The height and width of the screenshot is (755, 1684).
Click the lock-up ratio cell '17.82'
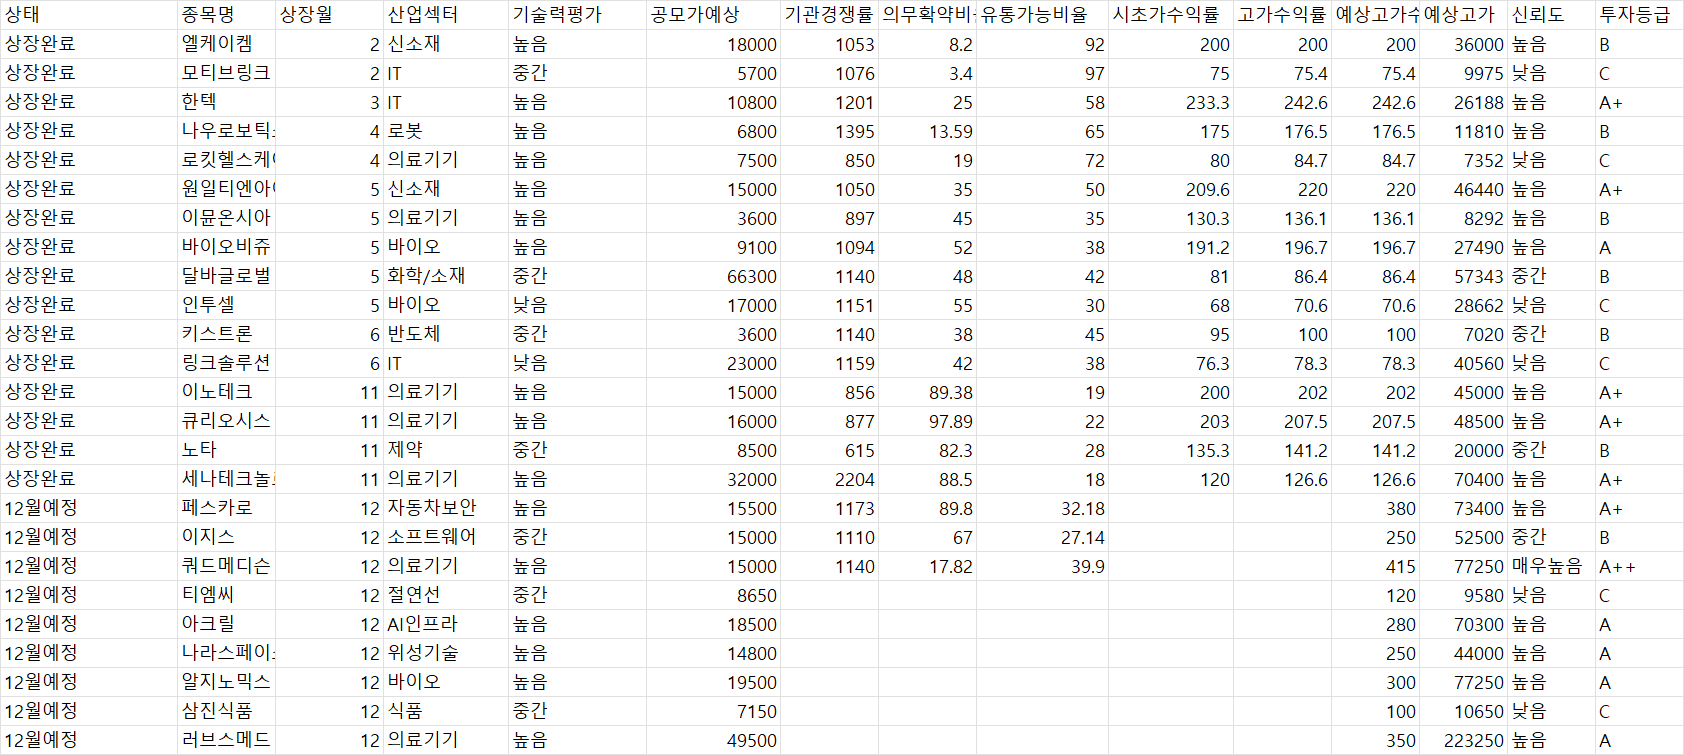(927, 566)
